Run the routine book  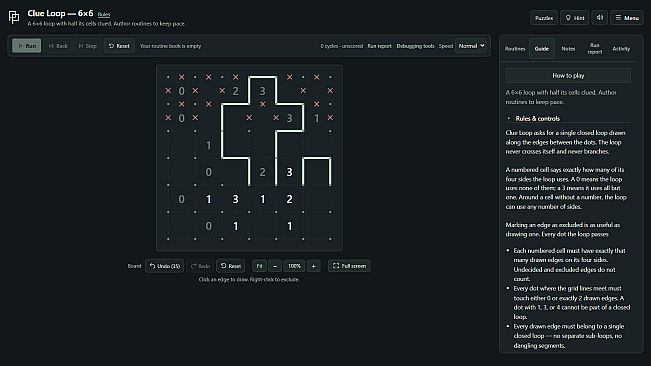27,46
